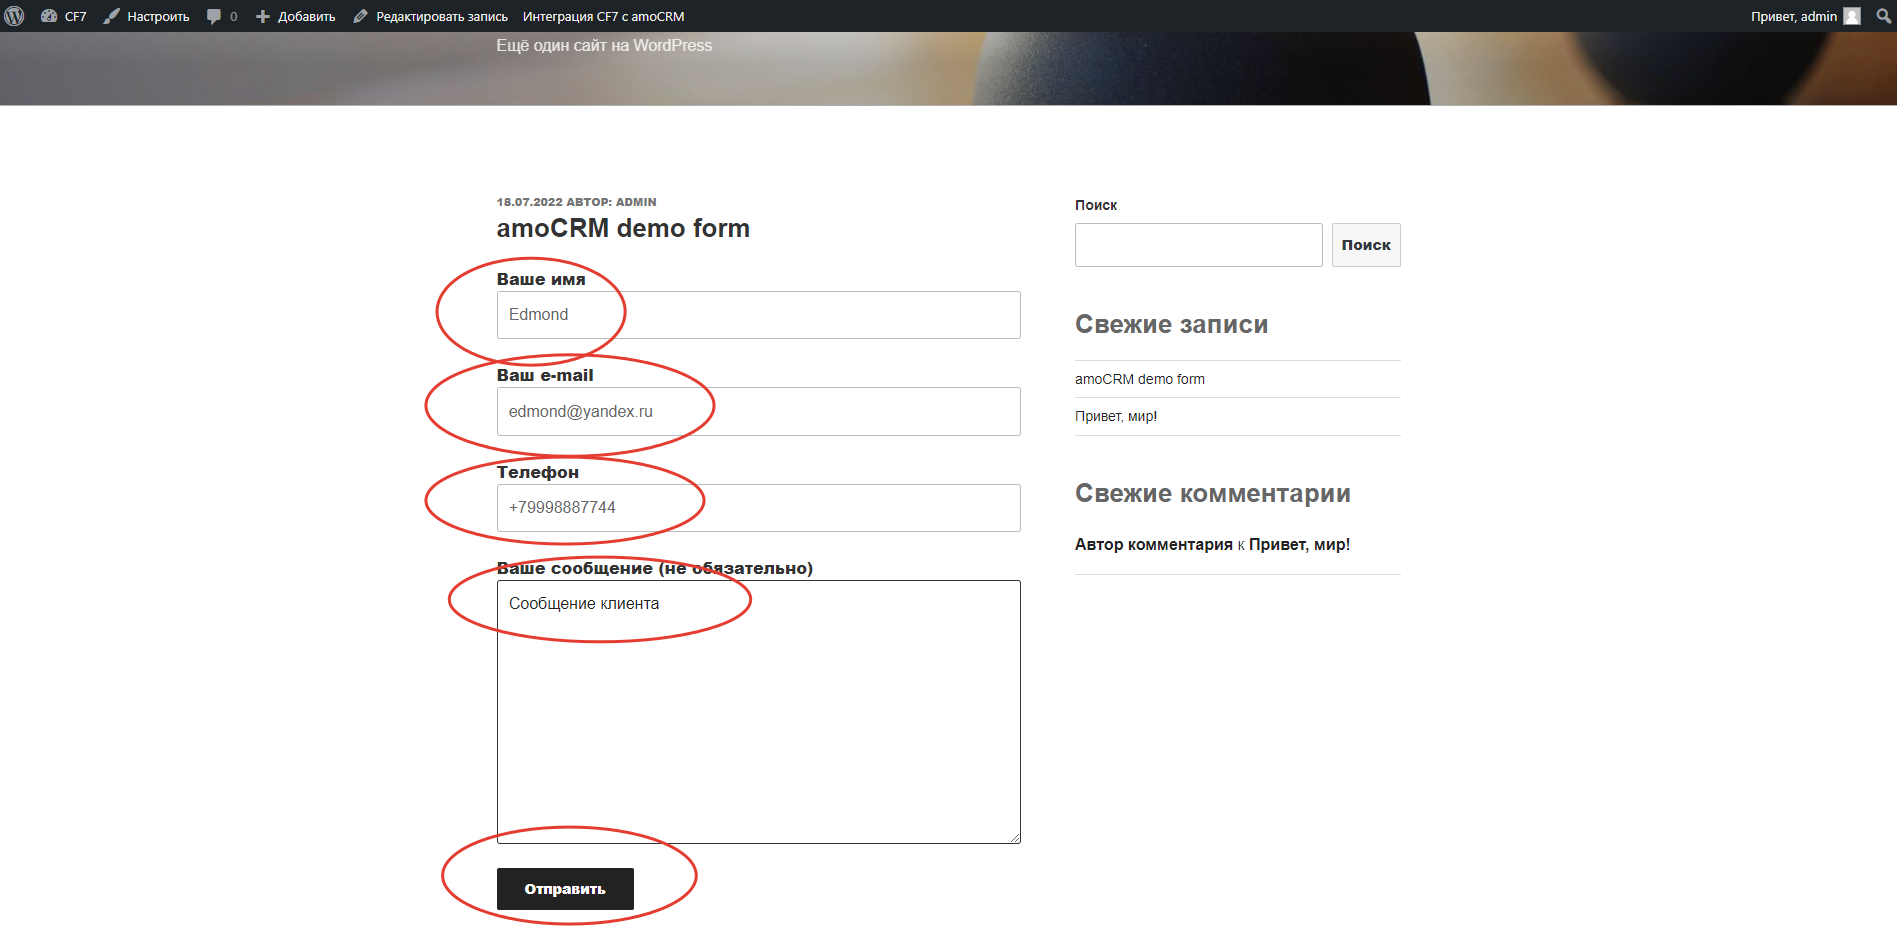
Task: Select the Настроить brush icon
Action: click(x=113, y=16)
